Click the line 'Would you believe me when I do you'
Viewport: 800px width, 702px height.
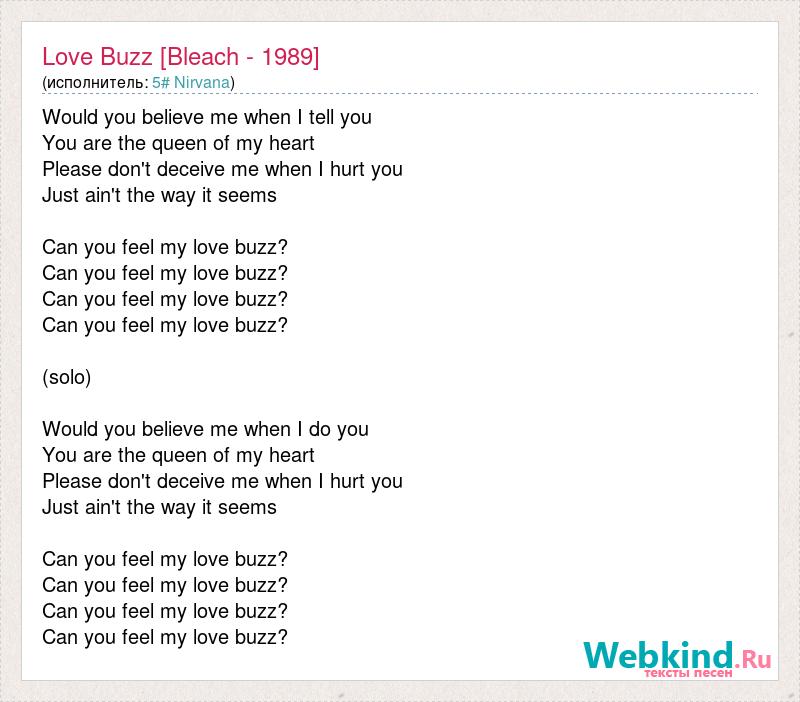(x=205, y=430)
